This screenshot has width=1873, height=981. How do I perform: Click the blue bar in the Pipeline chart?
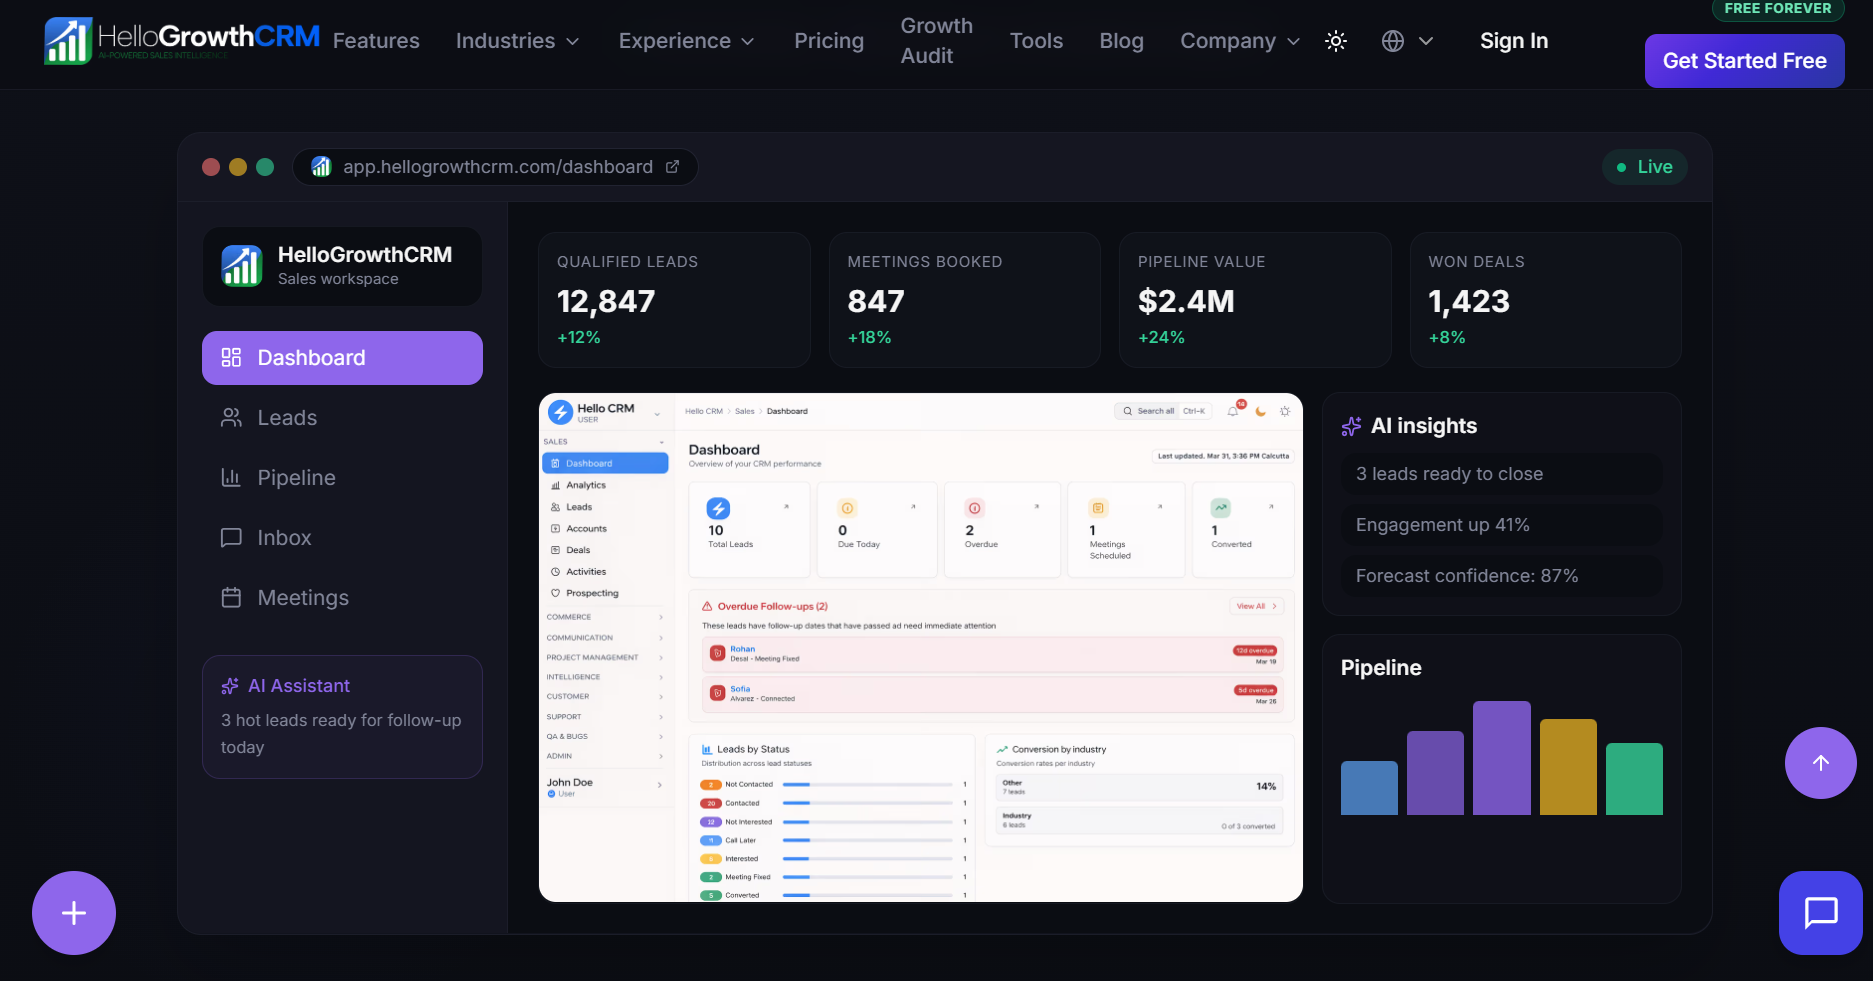pos(1369,788)
